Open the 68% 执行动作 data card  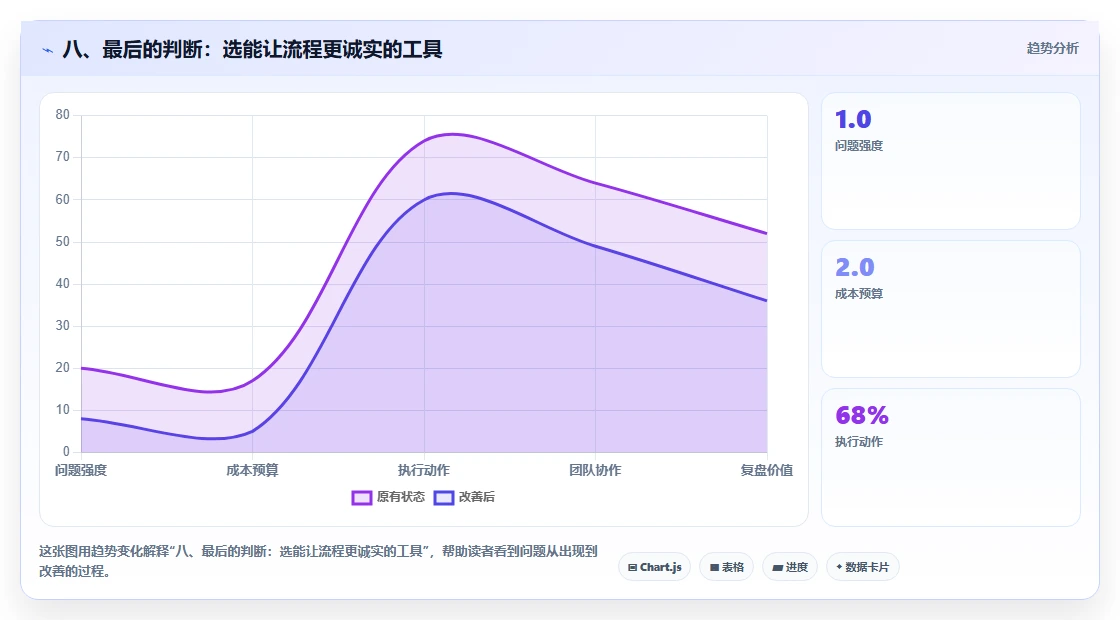(951, 457)
